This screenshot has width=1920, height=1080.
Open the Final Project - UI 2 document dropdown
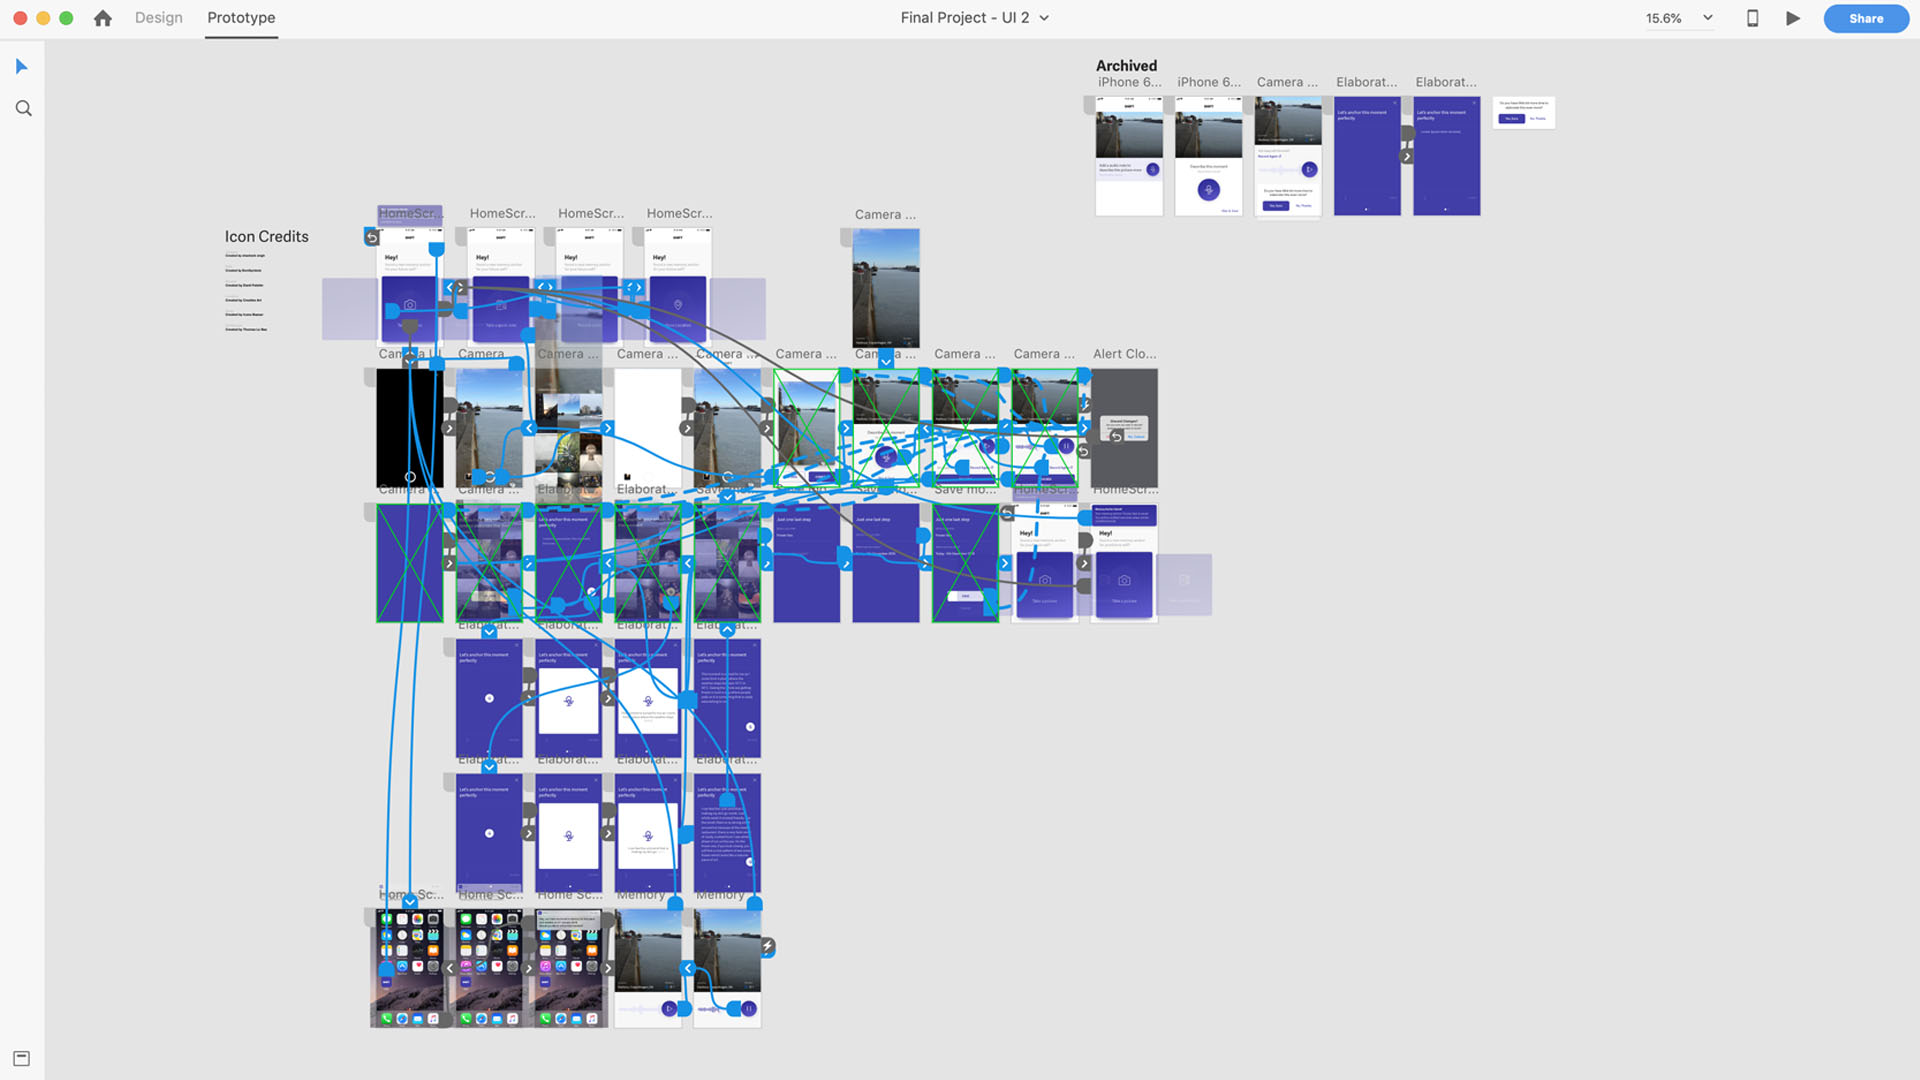1043,17
